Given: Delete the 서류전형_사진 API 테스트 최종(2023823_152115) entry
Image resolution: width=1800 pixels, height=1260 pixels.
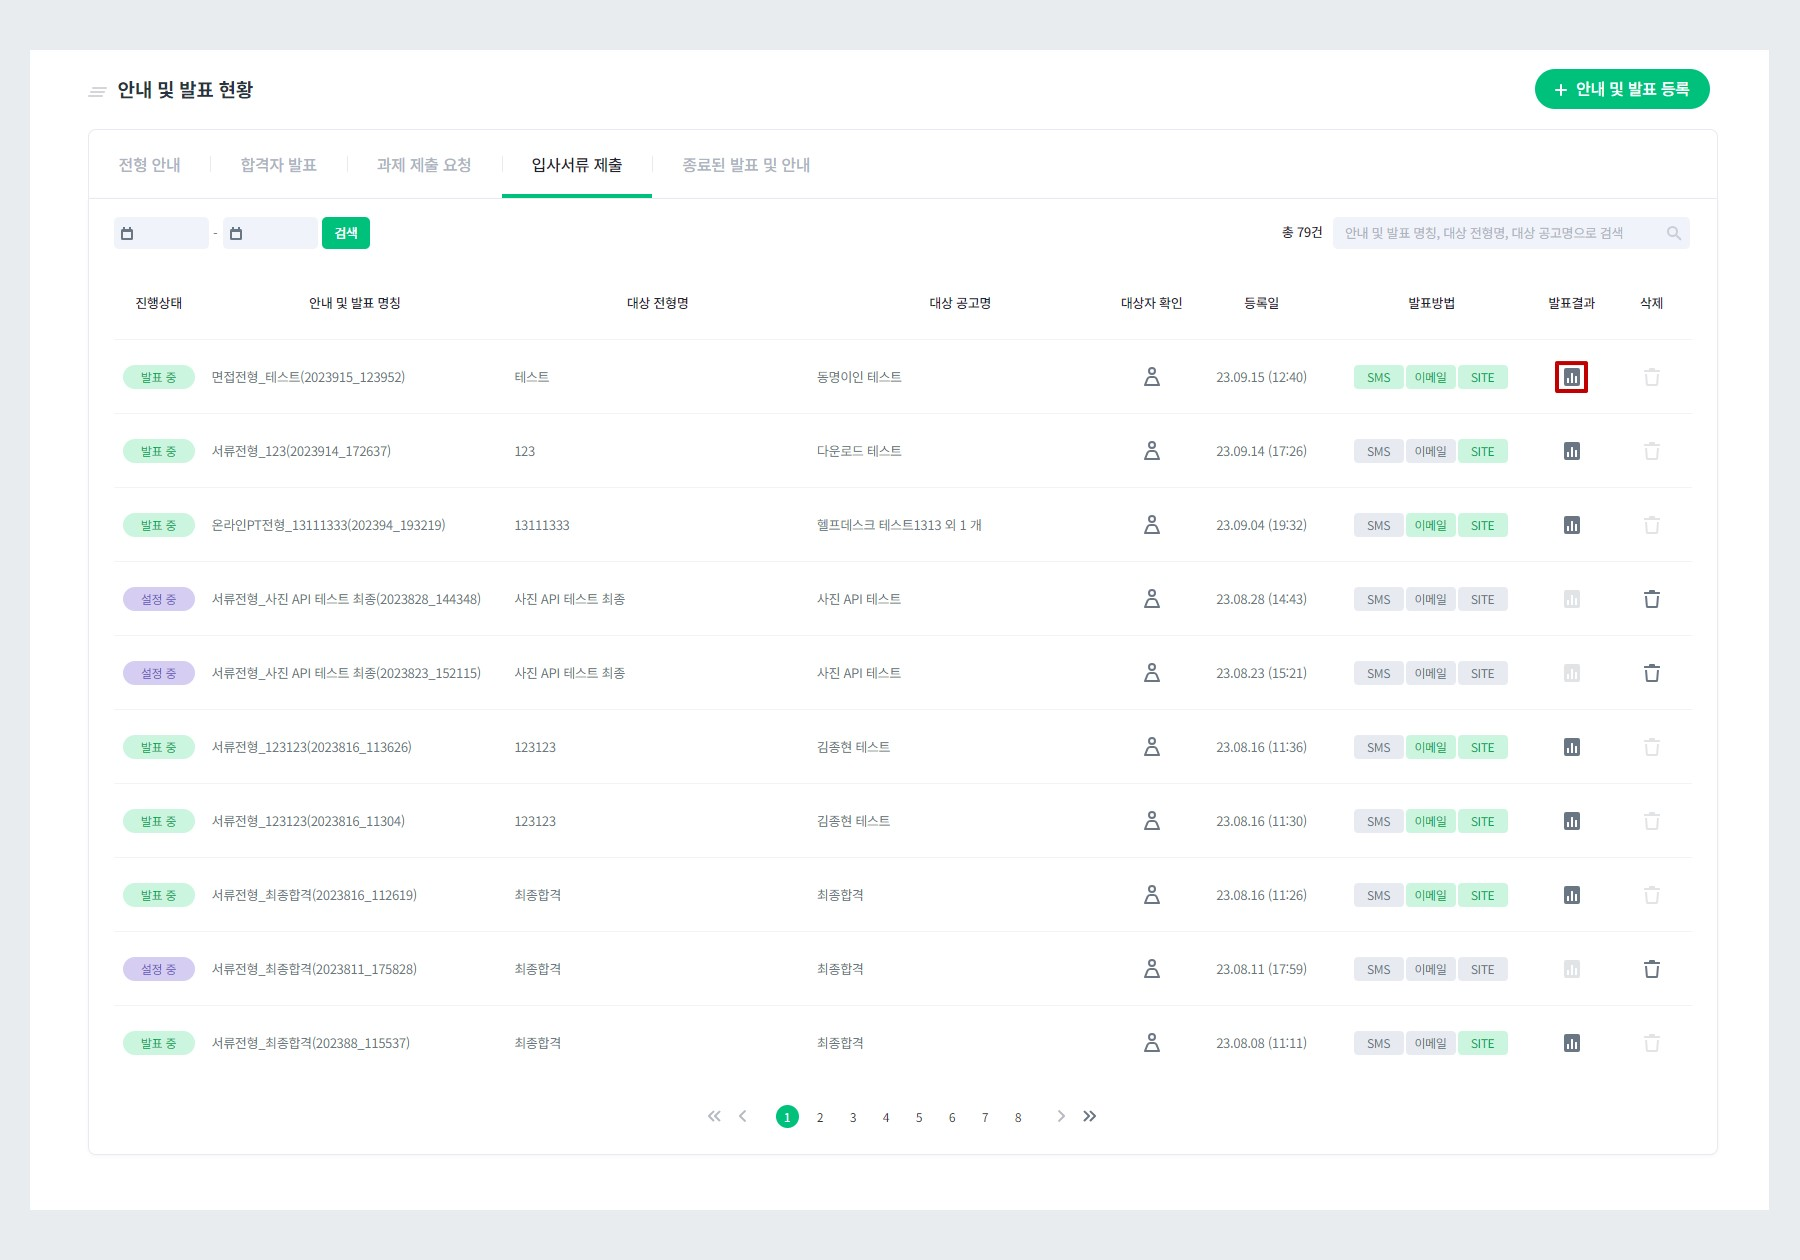Looking at the screenshot, I should (1651, 673).
